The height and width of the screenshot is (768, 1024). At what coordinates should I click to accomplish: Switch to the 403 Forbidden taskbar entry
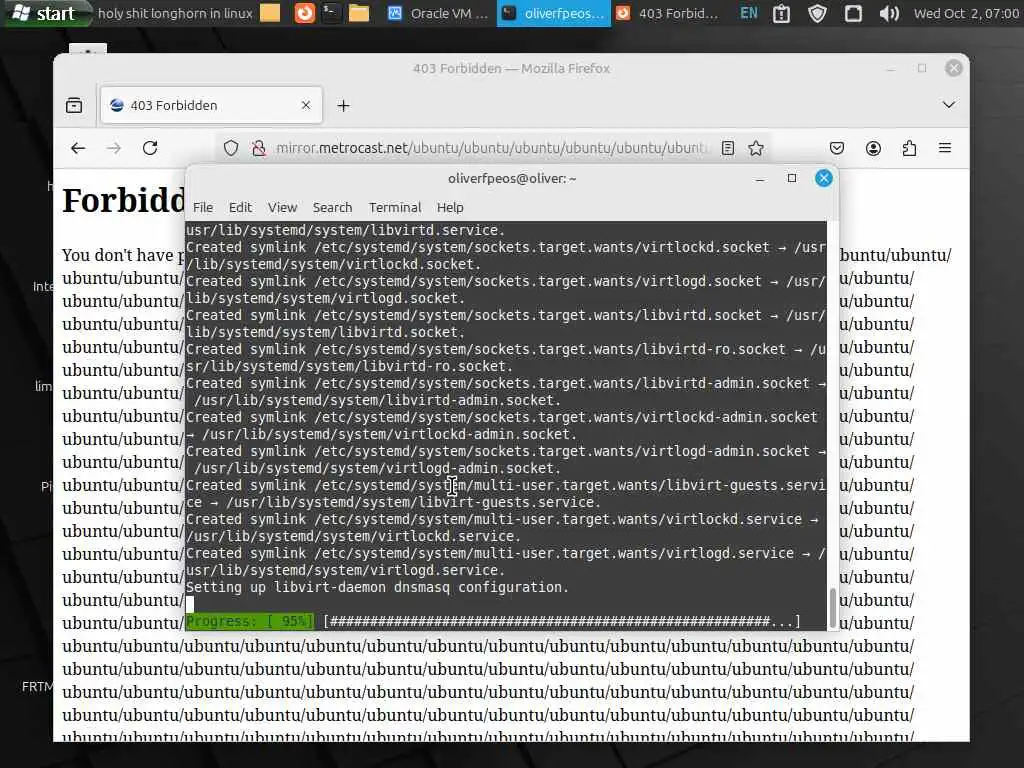pos(667,13)
